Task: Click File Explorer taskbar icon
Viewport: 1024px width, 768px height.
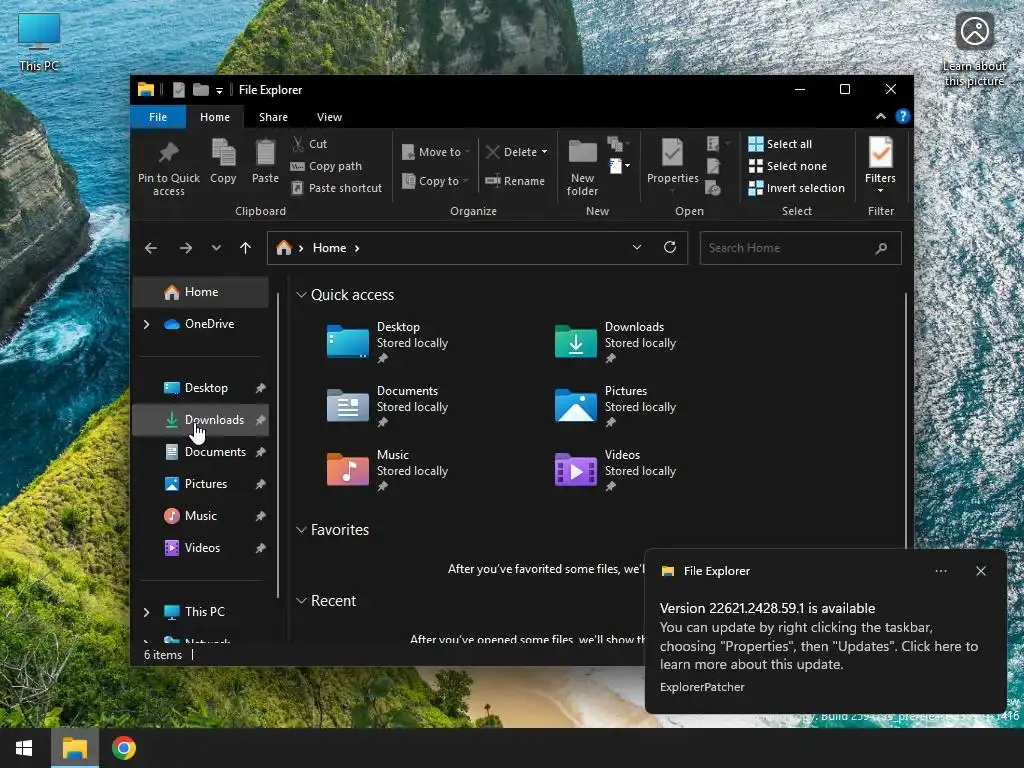Action: pyautogui.click(x=74, y=748)
